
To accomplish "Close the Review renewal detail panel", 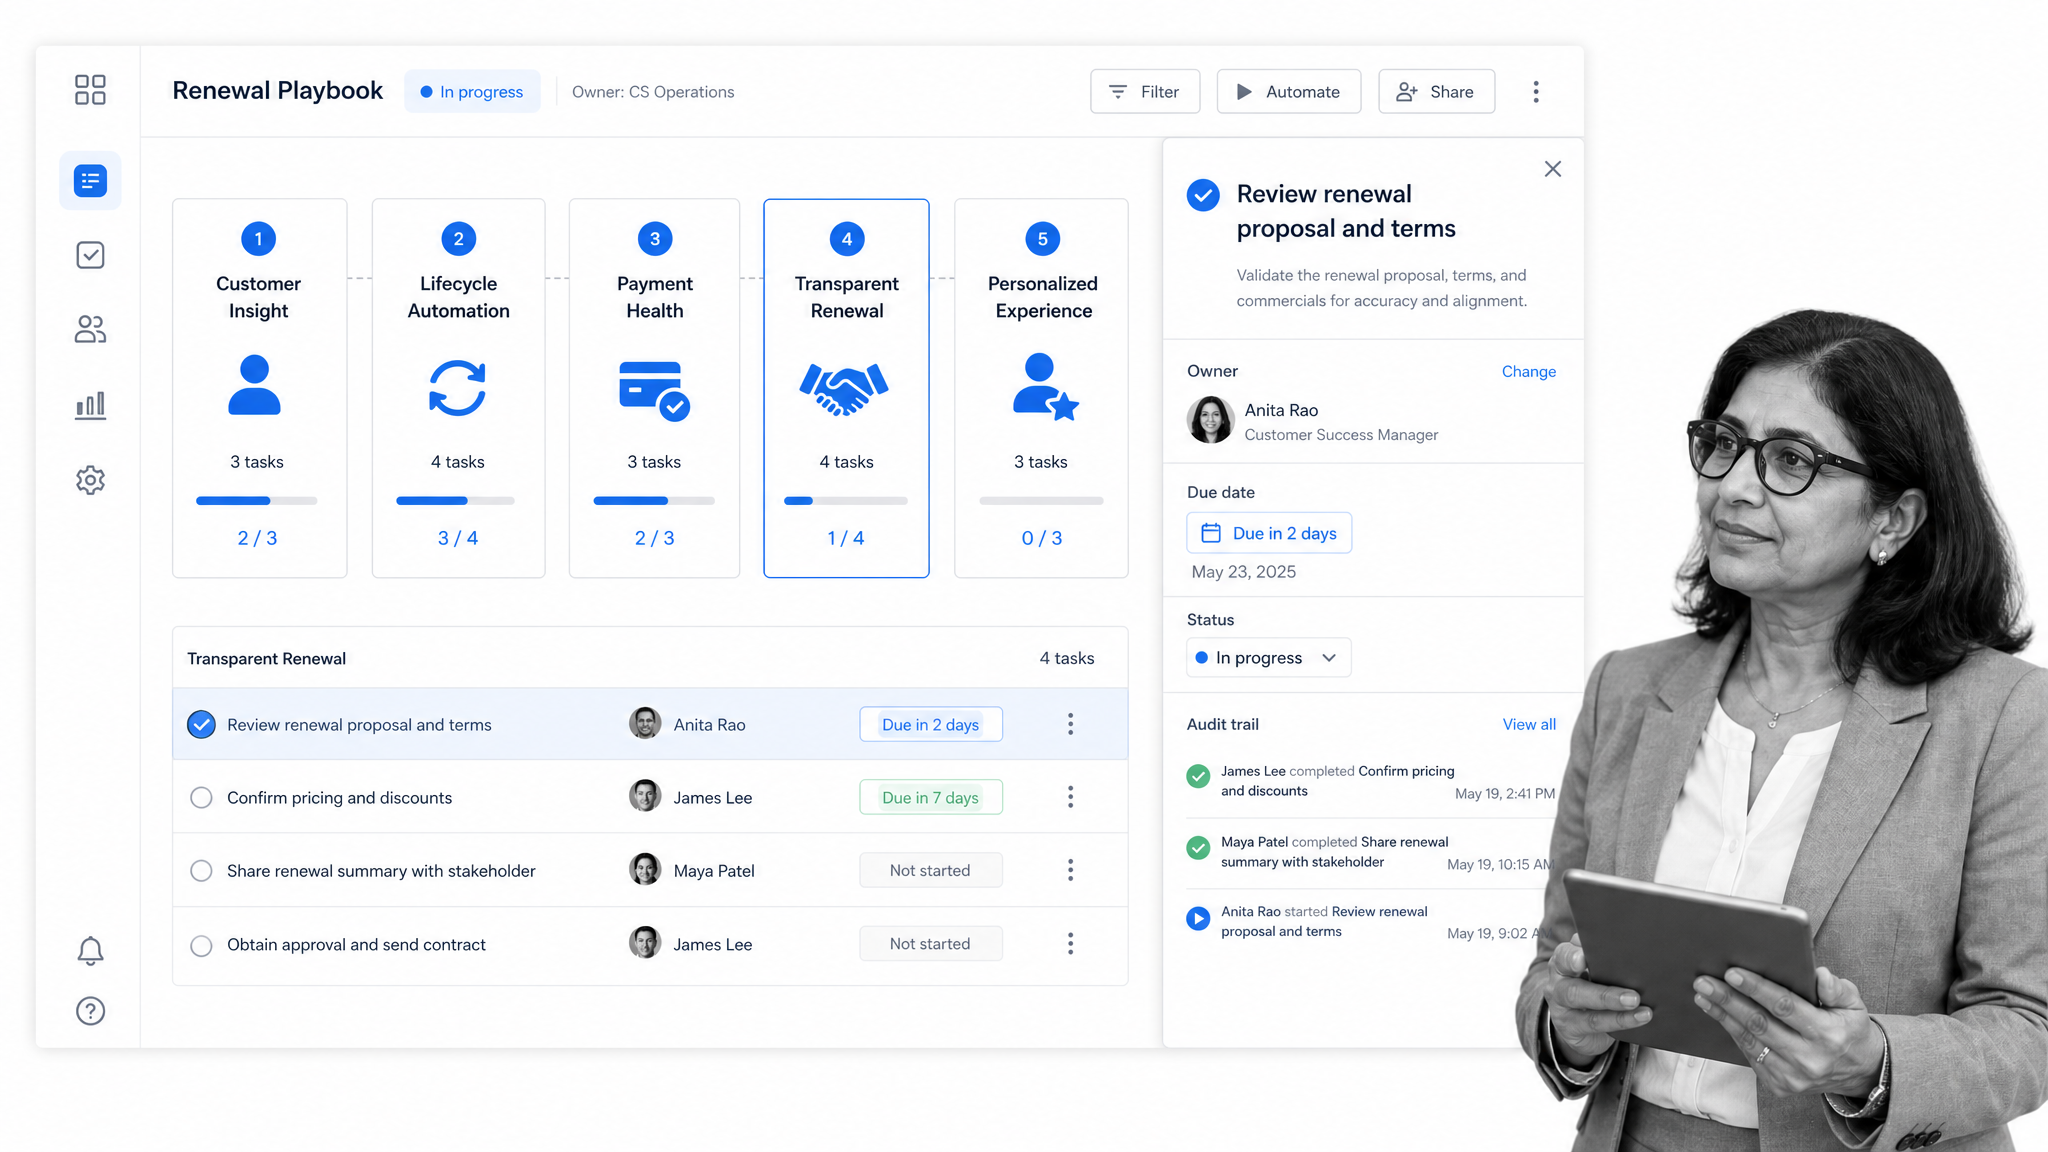I will (1552, 169).
